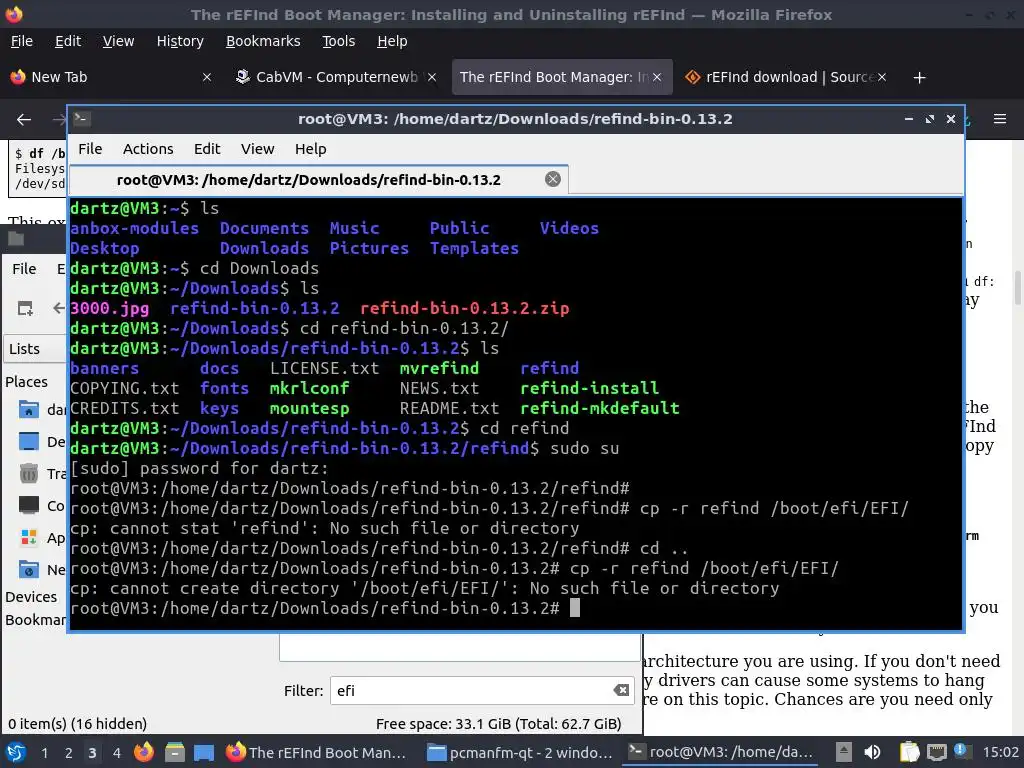Switch to rEFInd Boot Manager browser tab
1024x768 pixels.
point(560,77)
